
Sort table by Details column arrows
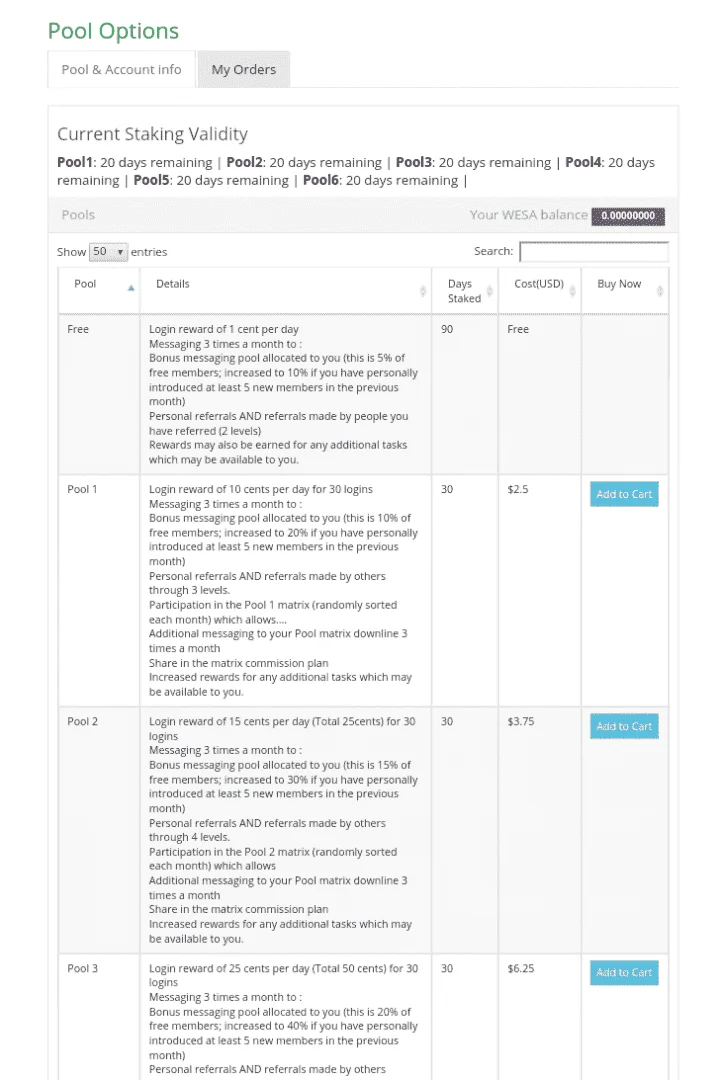pos(423,291)
